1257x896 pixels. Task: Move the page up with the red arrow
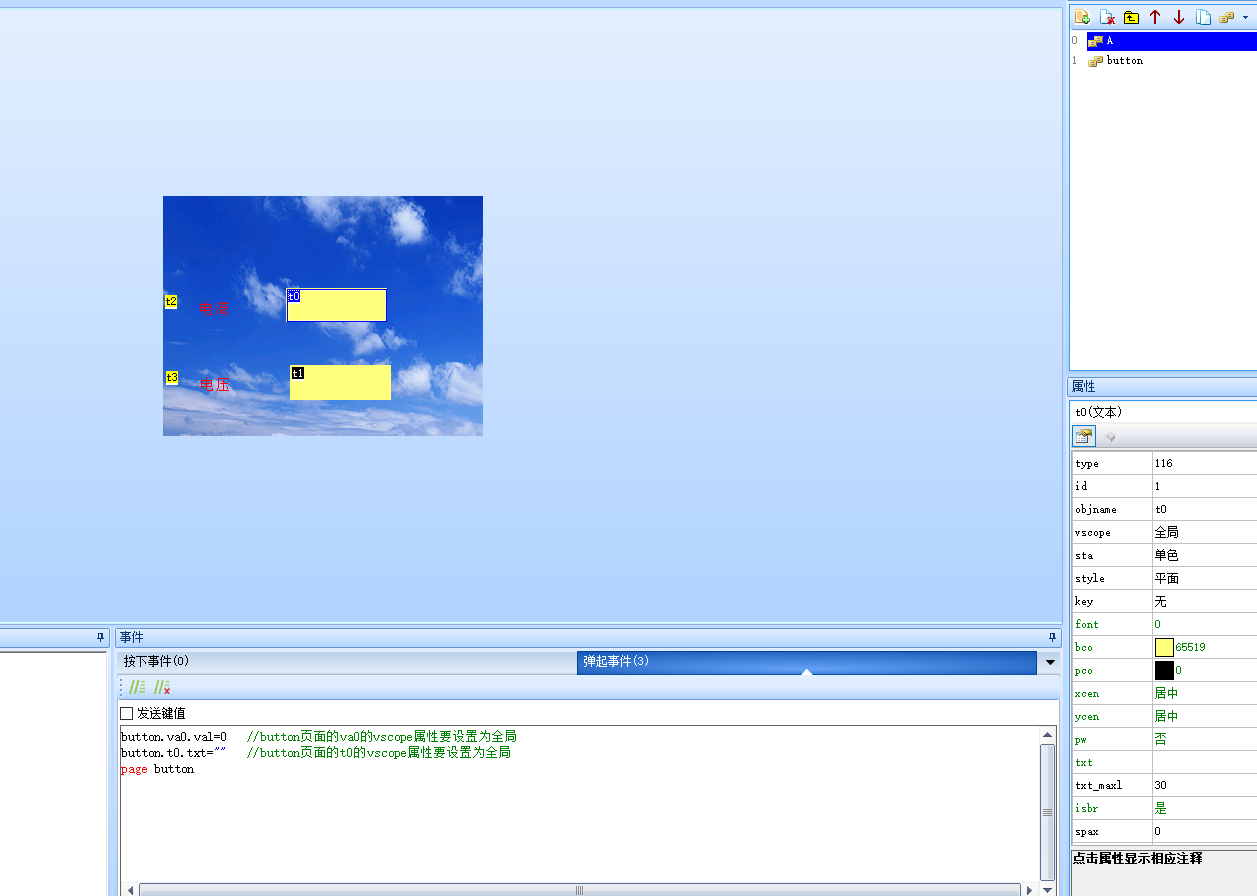1155,17
